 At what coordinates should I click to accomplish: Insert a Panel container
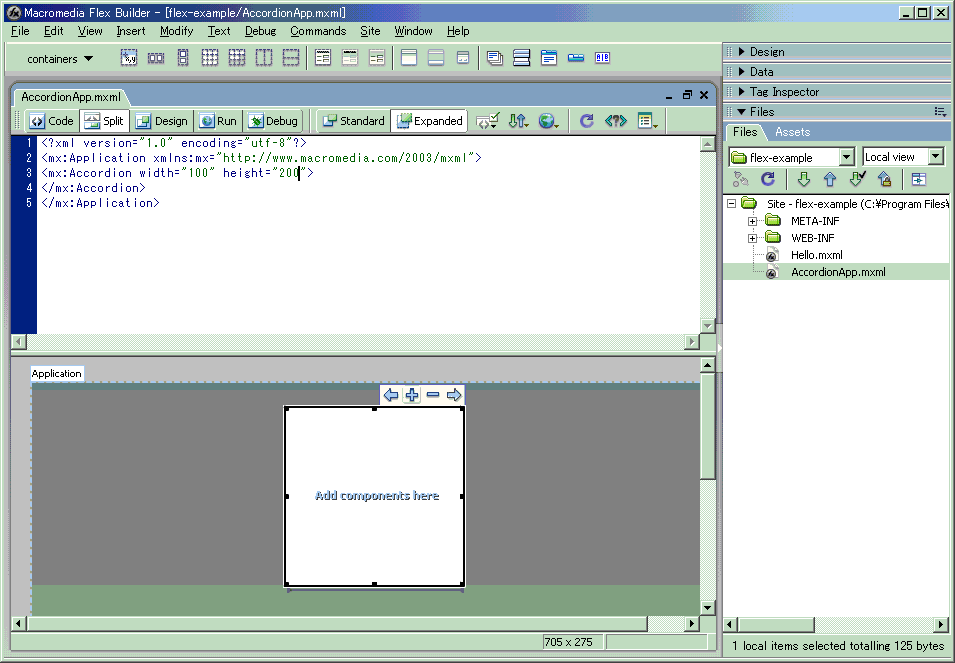(x=409, y=58)
